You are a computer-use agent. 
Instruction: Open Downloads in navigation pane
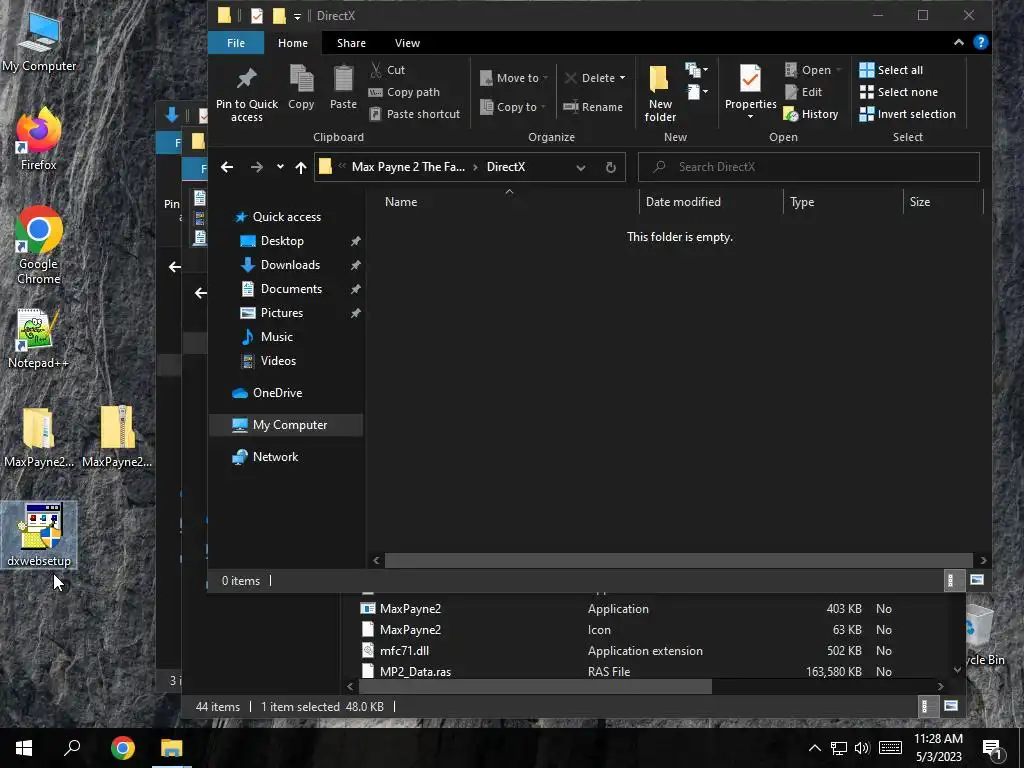coord(290,264)
